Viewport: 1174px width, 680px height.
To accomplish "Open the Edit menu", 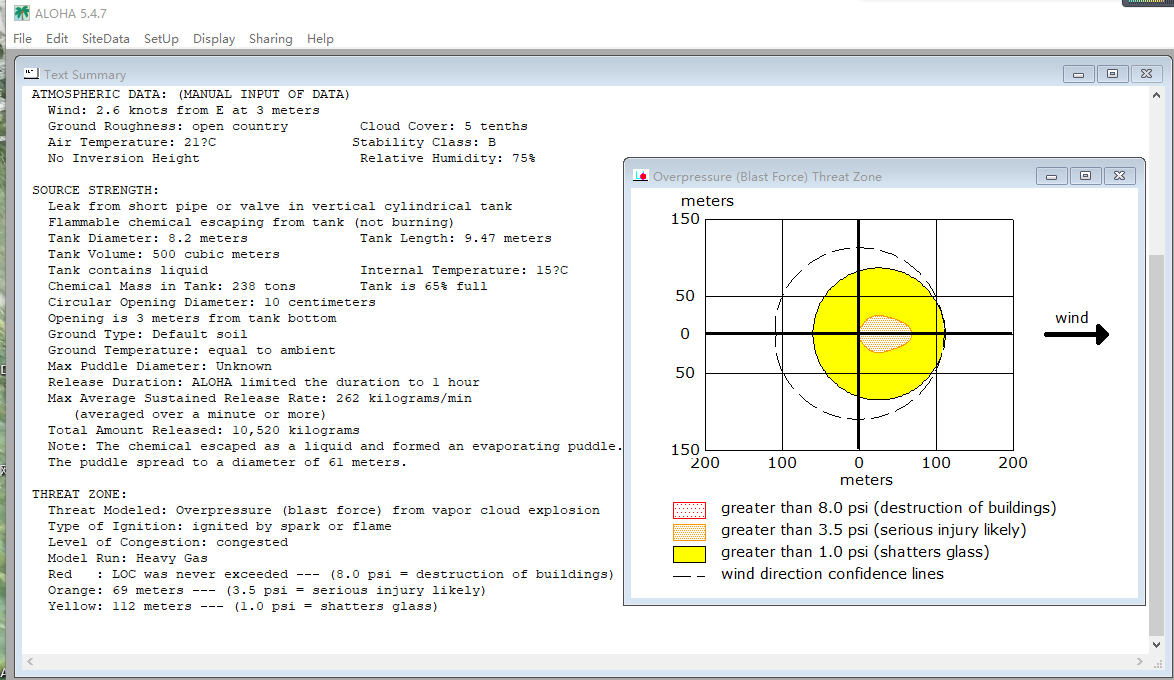I will [x=57, y=39].
